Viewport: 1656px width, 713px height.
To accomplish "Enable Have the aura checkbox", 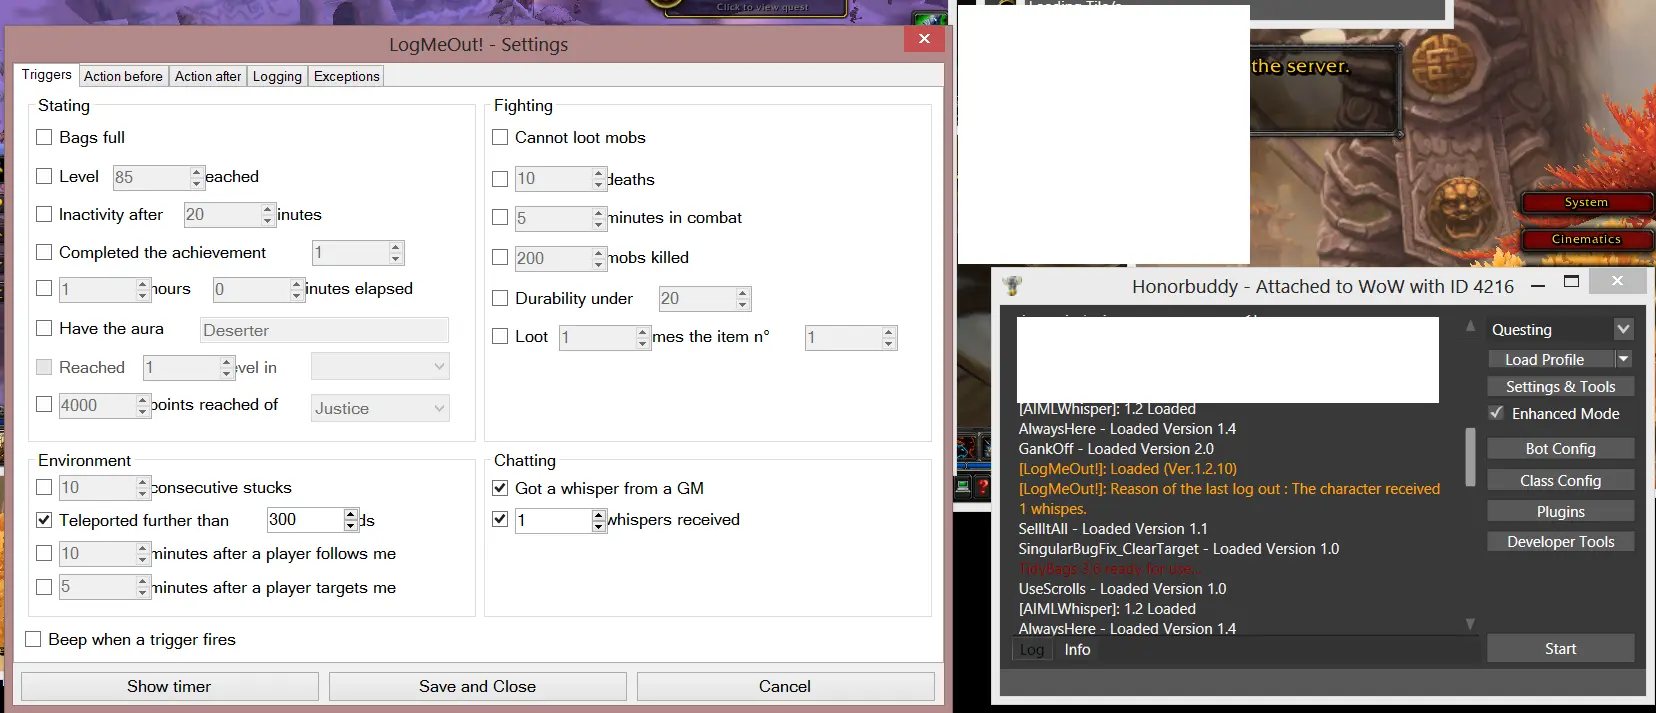I will click(x=44, y=328).
